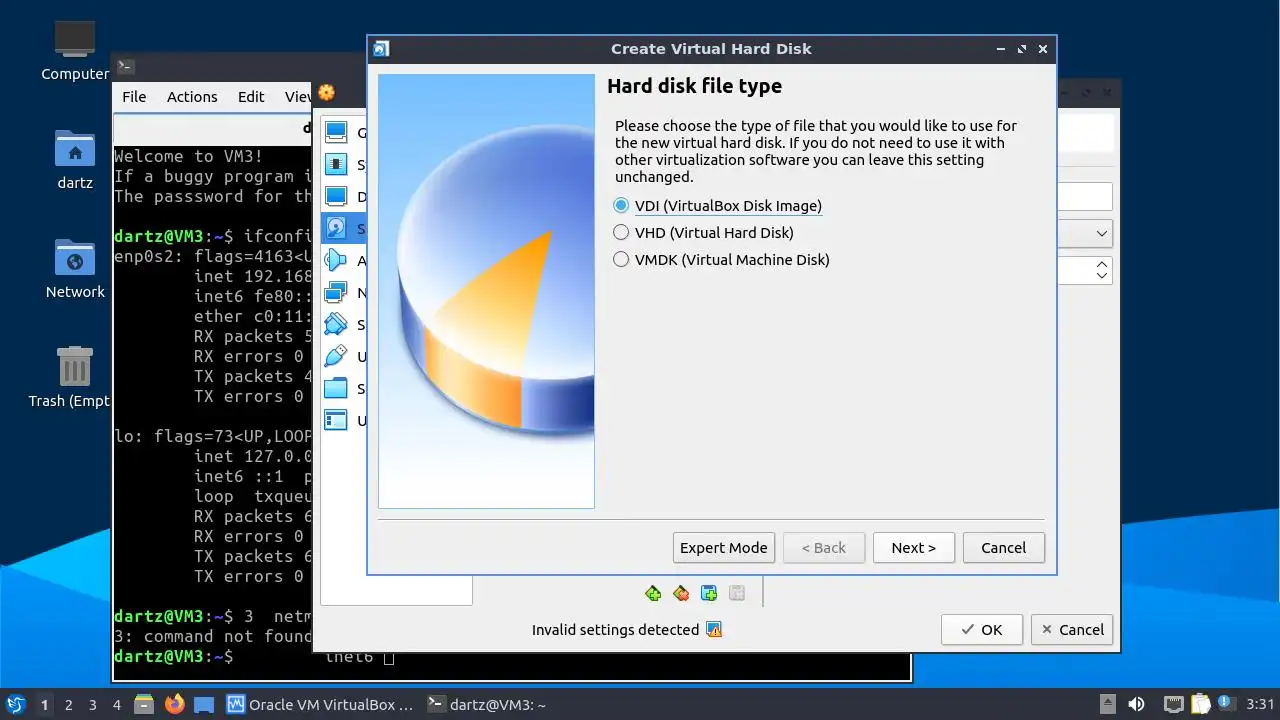
Task: Choose VHD (Virtual Hard Disk) file type
Action: pyautogui.click(x=703, y=233)
